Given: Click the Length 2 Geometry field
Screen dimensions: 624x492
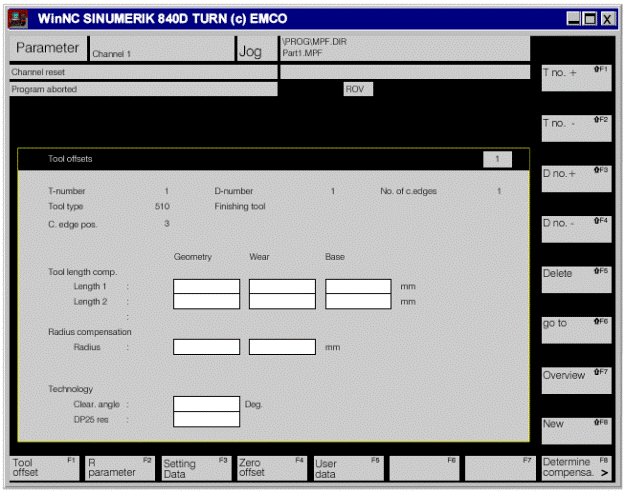Looking at the screenshot, I should pyautogui.click(x=207, y=301).
